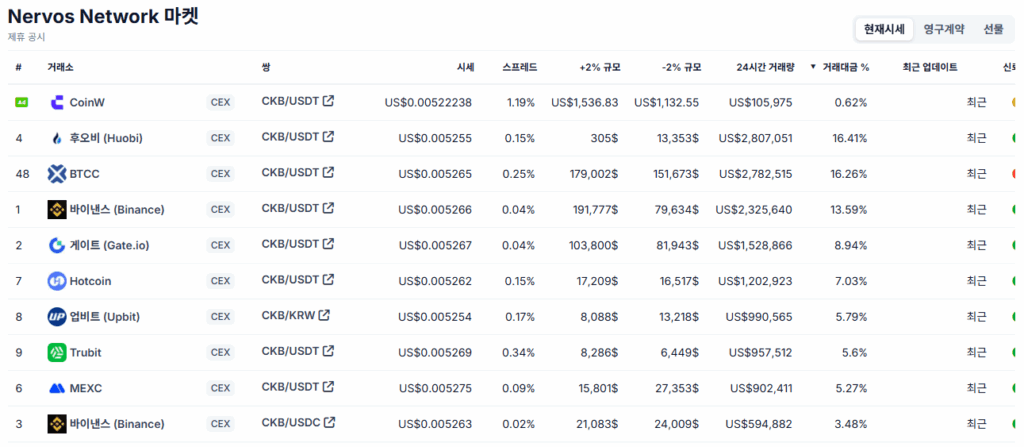This screenshot has height=447, width=1024.
Task: Open the 업비트 (Upbit) exchange link
Action: point(104,317)
